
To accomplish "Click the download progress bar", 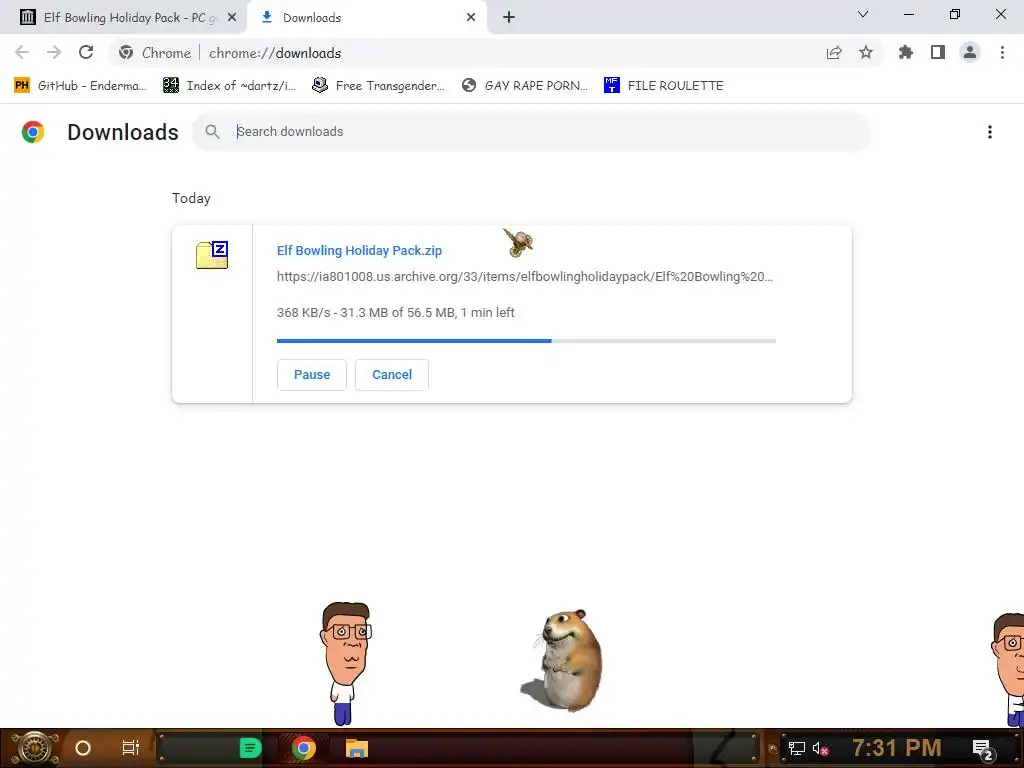I will point(526,341).
